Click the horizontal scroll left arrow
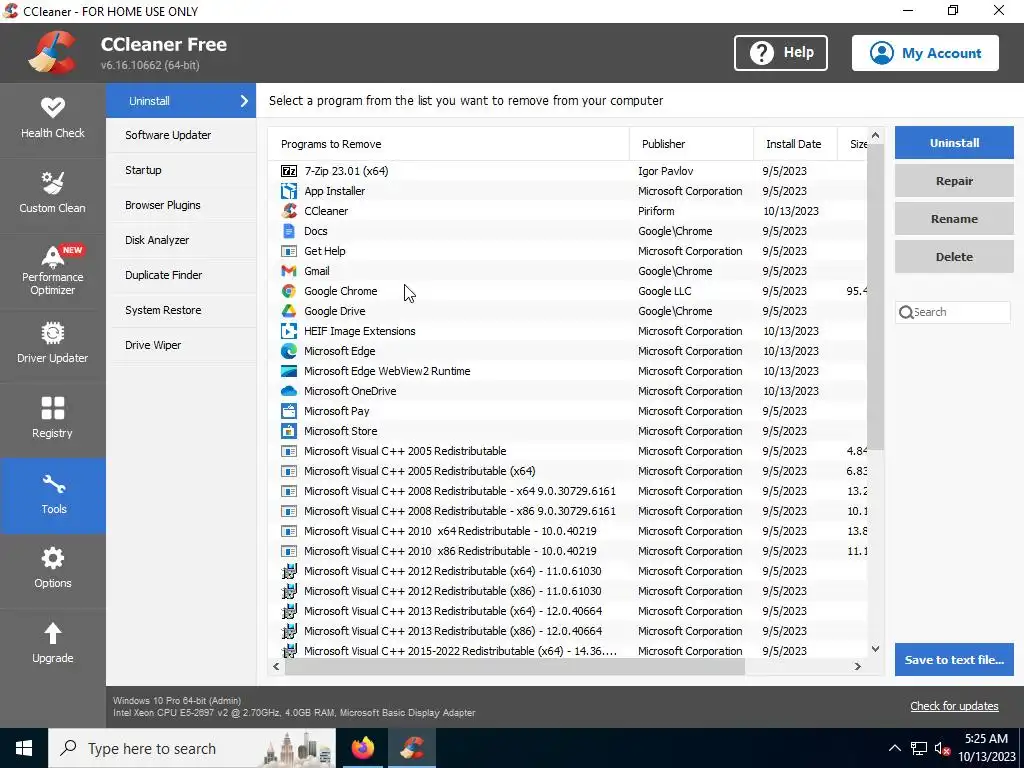 click(276, 666)
